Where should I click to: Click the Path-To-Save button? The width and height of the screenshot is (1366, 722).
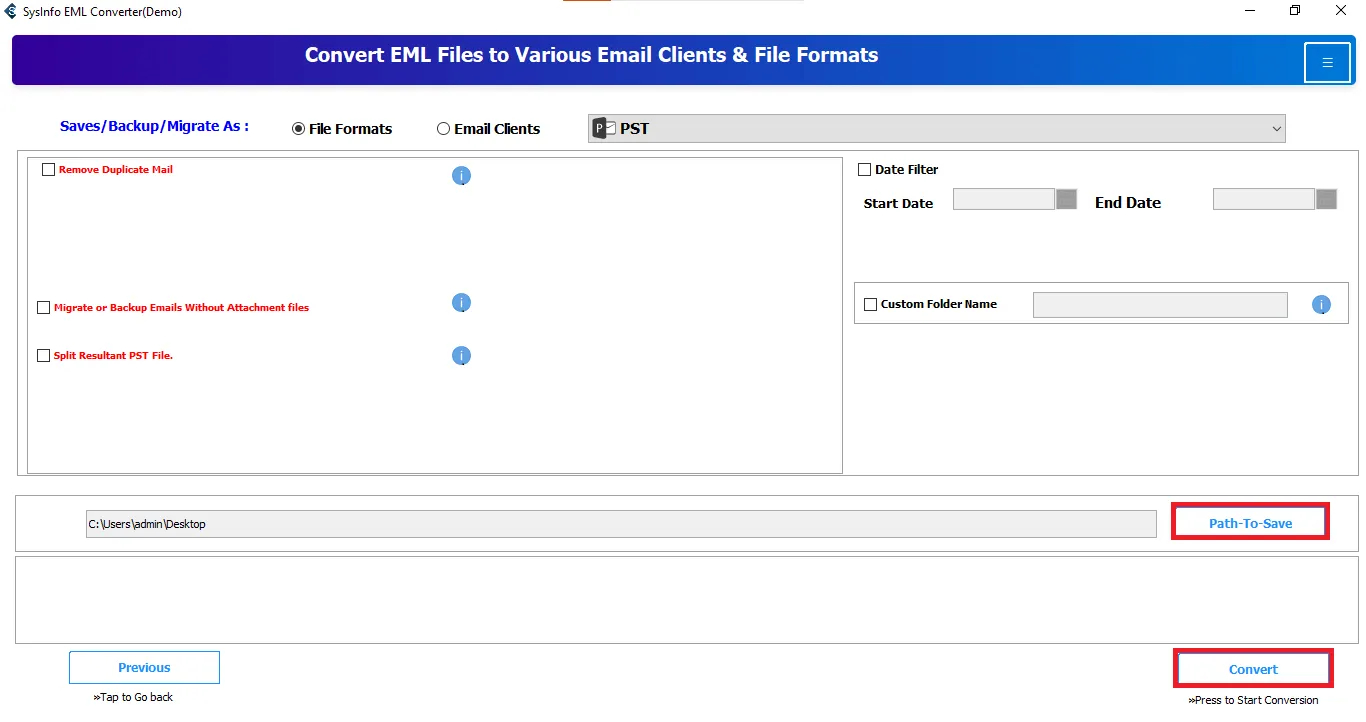[1250, 523]
